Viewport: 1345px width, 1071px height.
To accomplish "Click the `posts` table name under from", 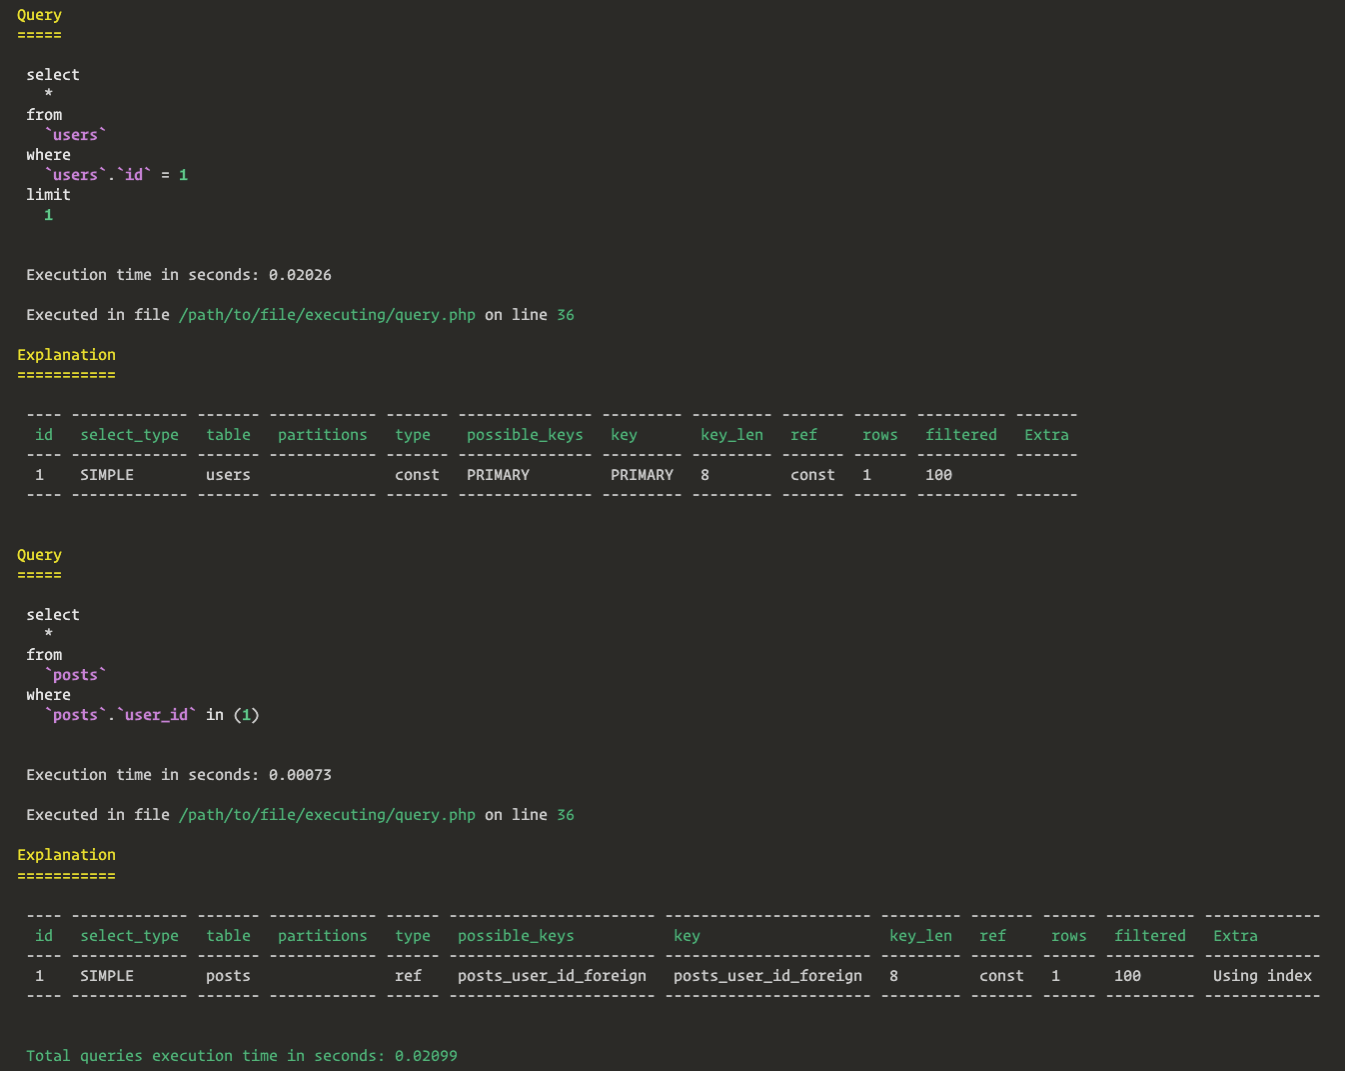I will (x=75, y=675).
